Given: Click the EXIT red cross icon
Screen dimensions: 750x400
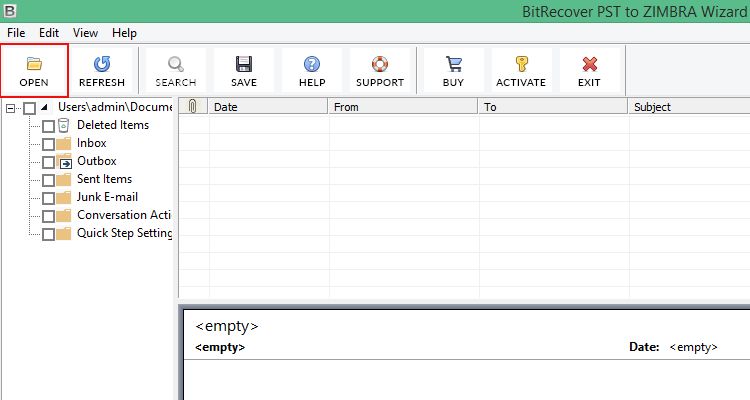Looking at the screenshot, I should pyautogui.click(x=589, y=64).
